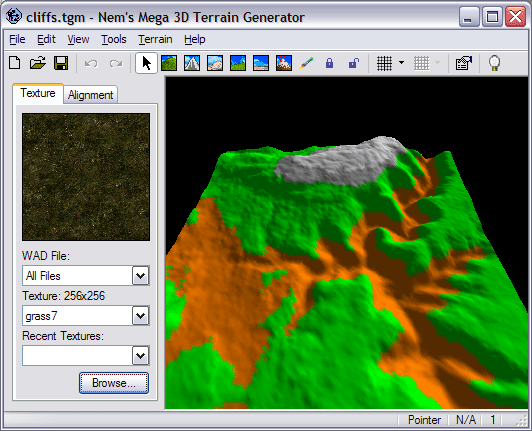Expand the grid options dropdown arrow
The image size is (532, 431).
401,63
